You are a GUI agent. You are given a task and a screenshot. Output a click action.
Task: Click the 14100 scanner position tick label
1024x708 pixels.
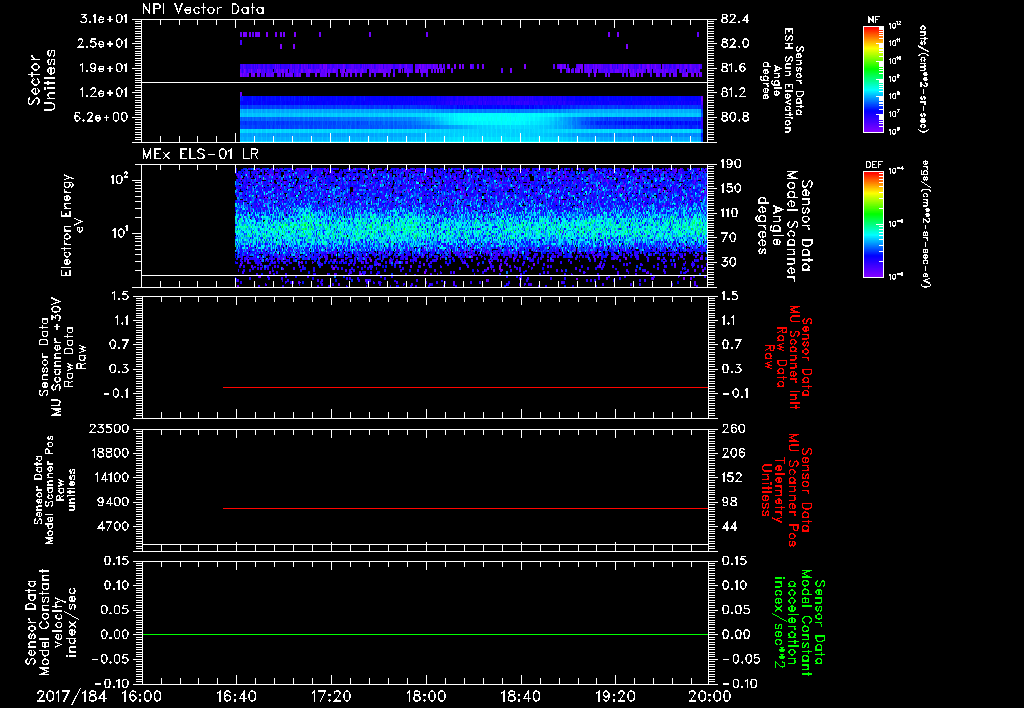110,477
